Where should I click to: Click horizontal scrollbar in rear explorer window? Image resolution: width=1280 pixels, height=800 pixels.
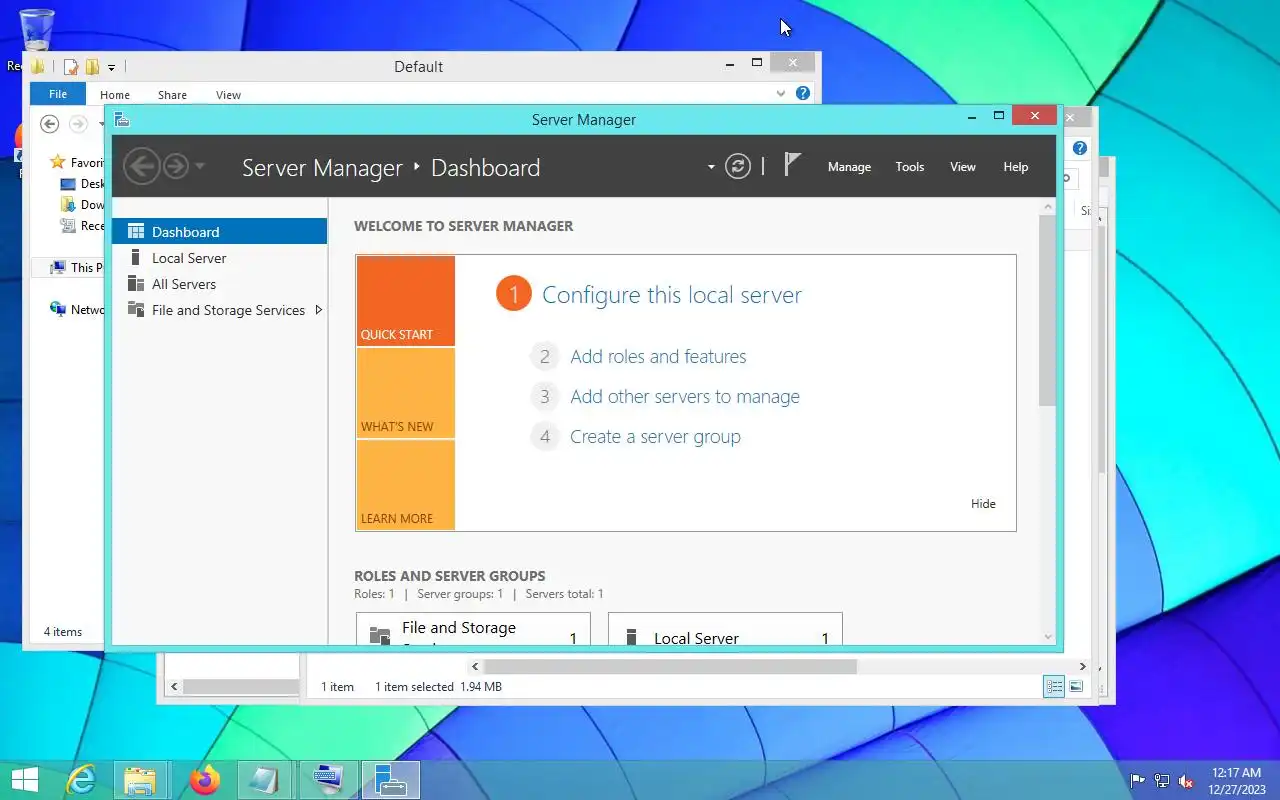[670, 666]
